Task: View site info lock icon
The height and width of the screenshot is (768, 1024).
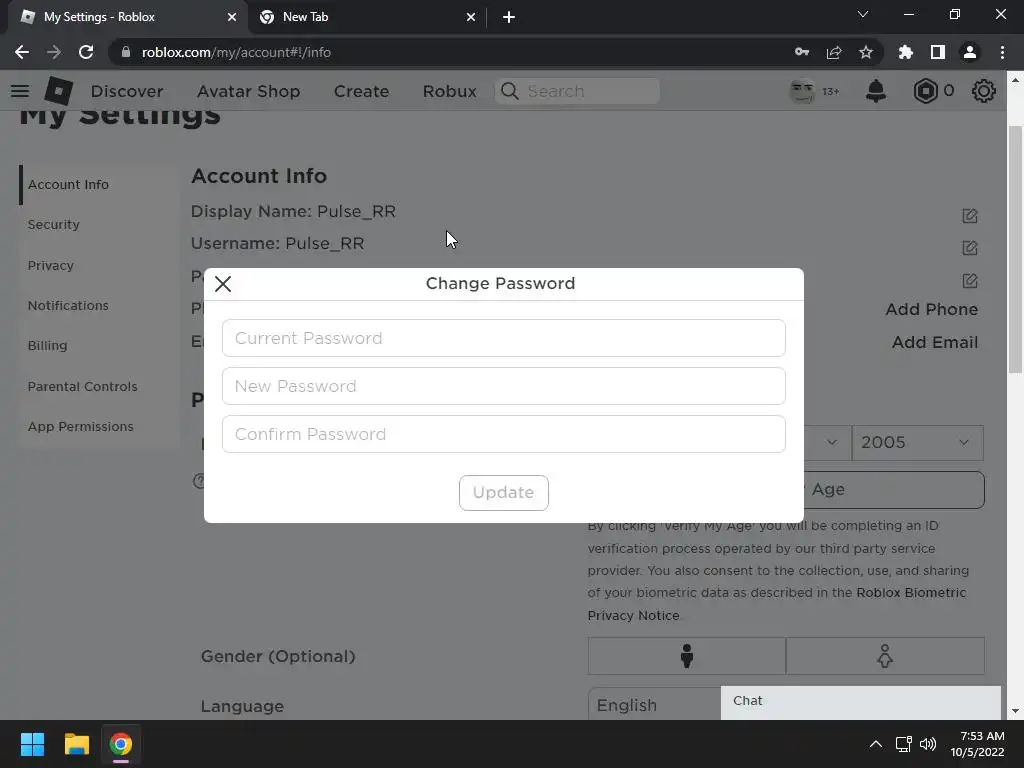Action: click(125, 52)
